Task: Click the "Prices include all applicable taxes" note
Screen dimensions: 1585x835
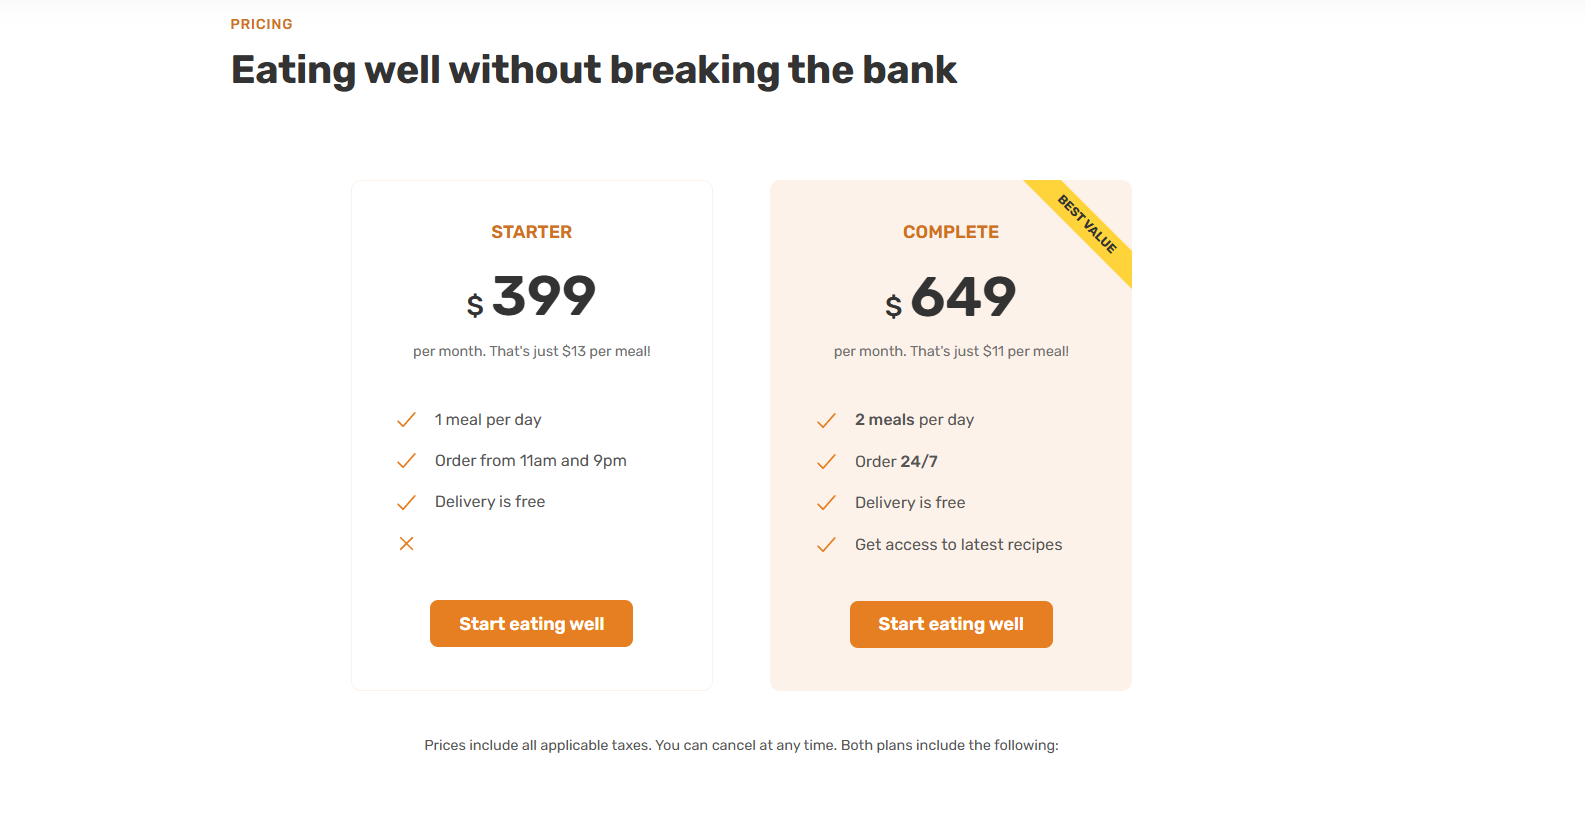Action: (x=741, y=745)
